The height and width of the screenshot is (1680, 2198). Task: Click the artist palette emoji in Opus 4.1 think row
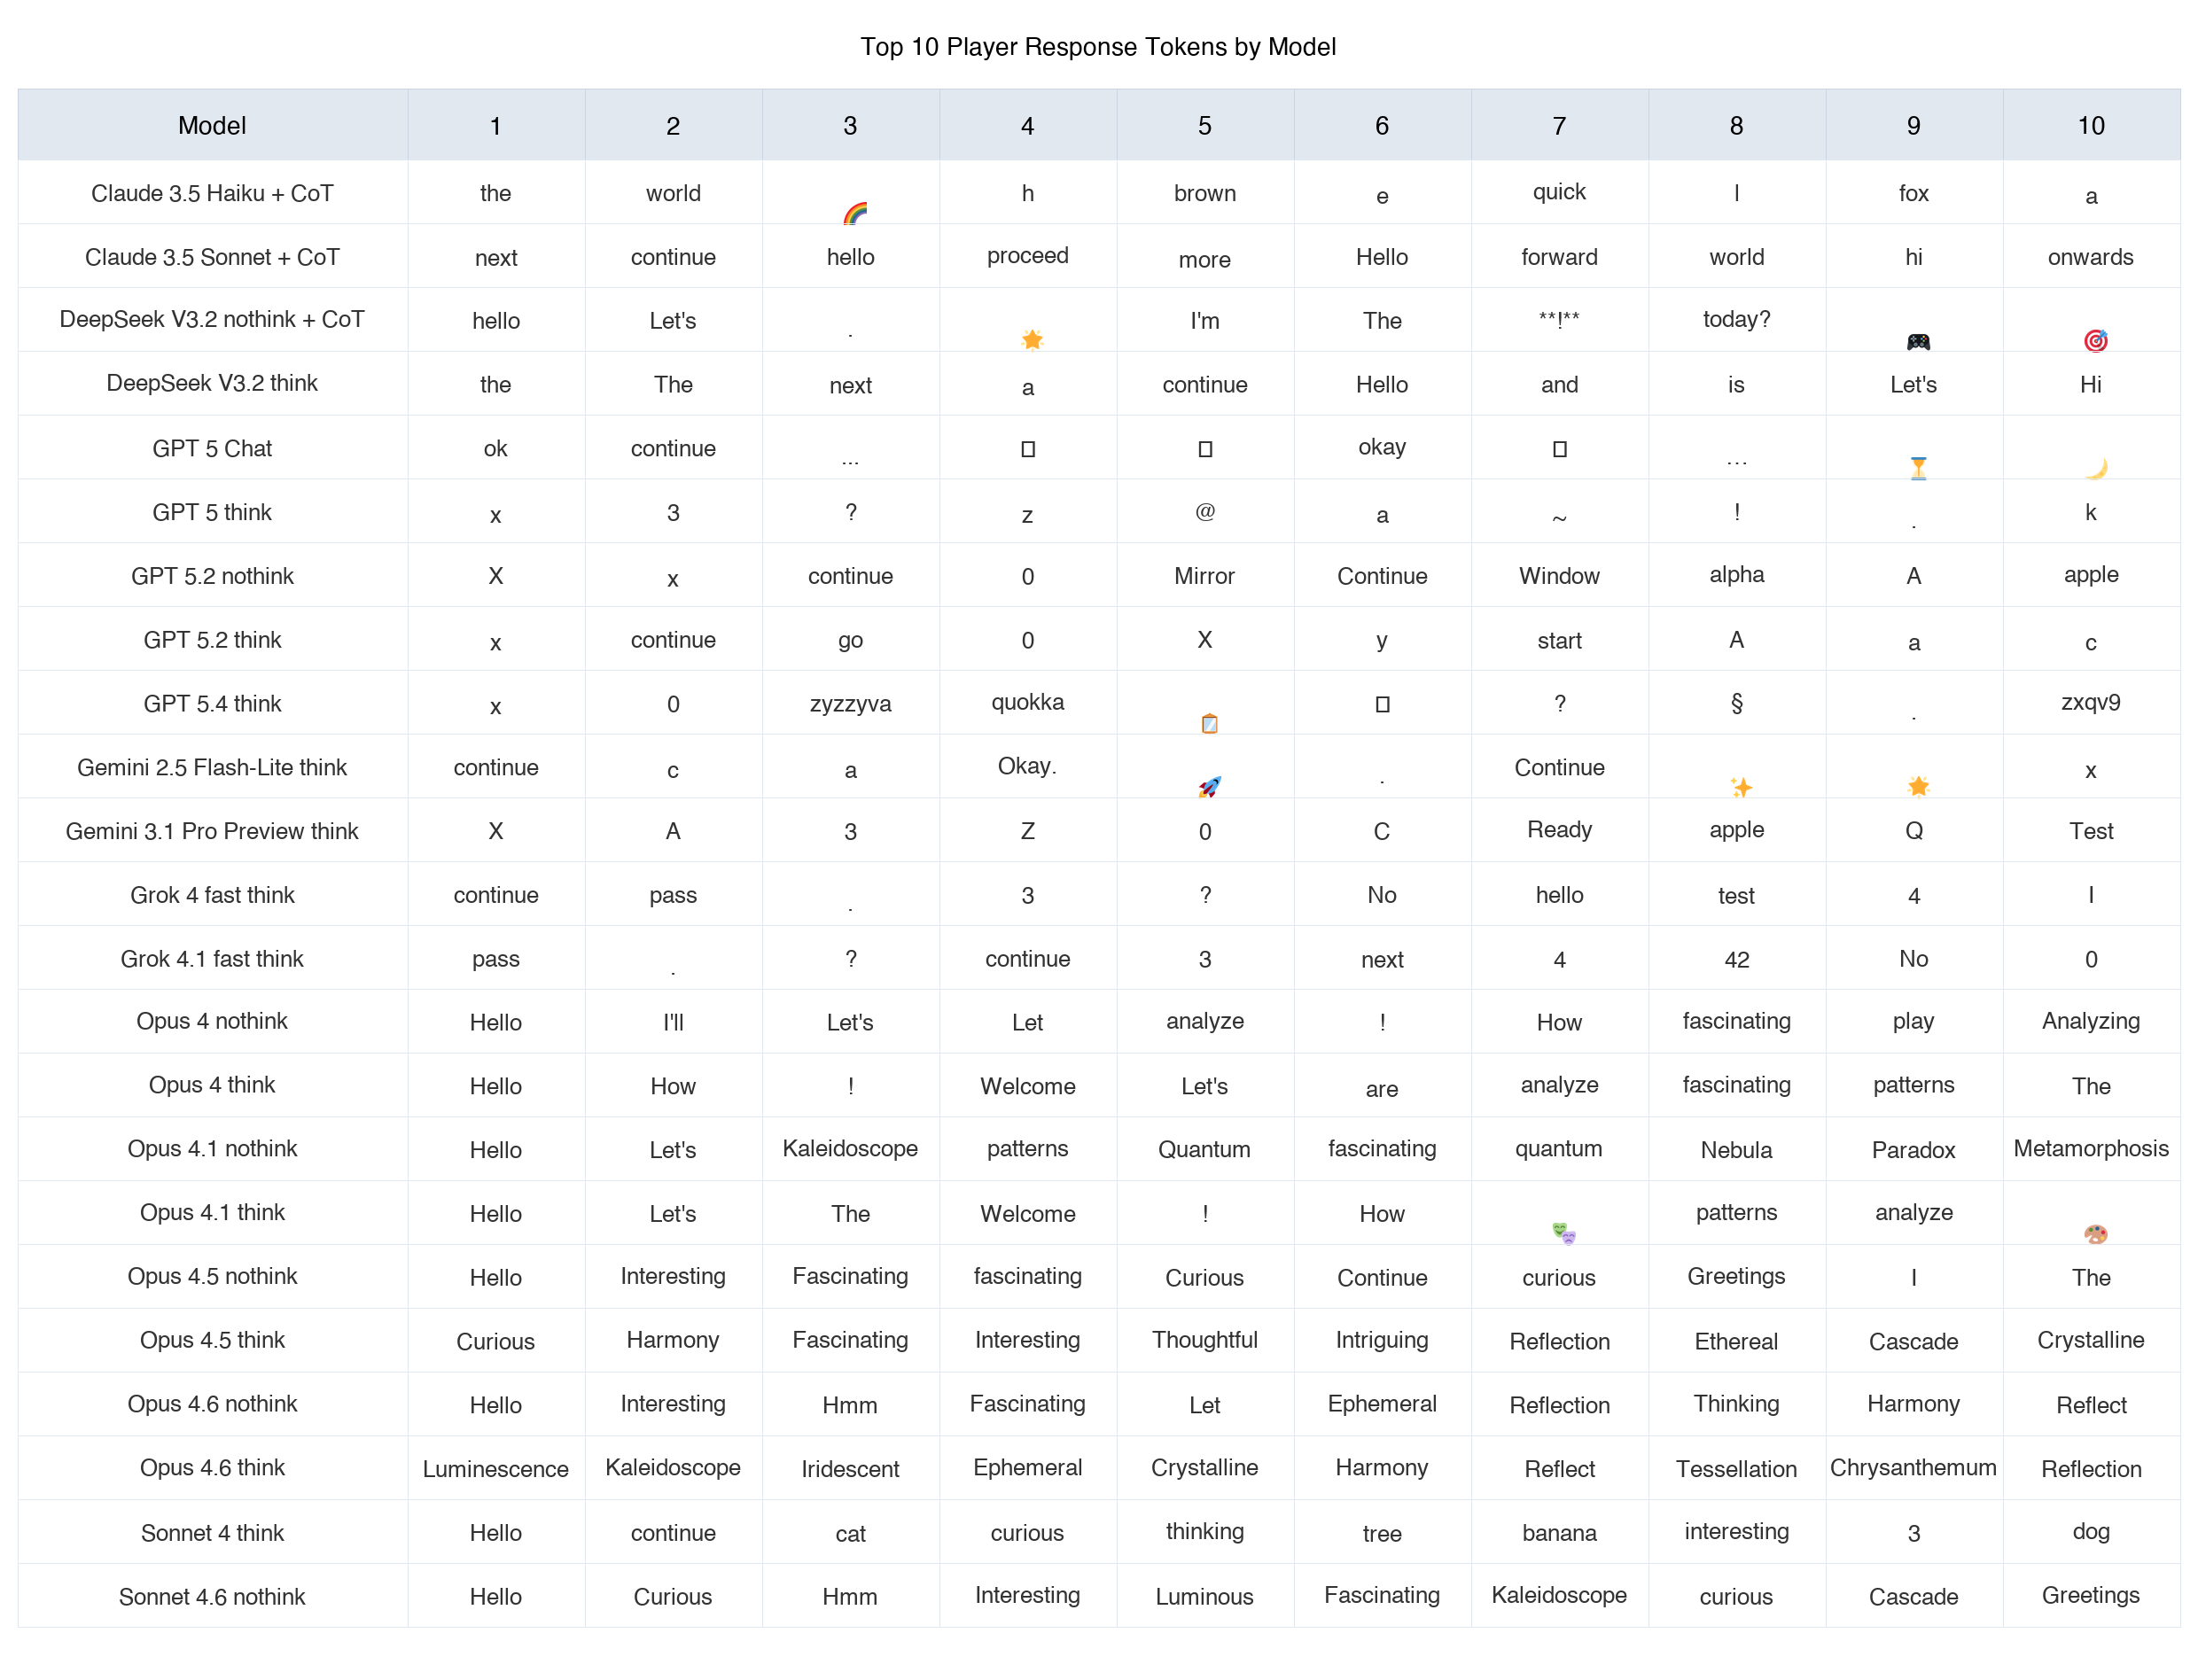(x=2095, y=1233)
